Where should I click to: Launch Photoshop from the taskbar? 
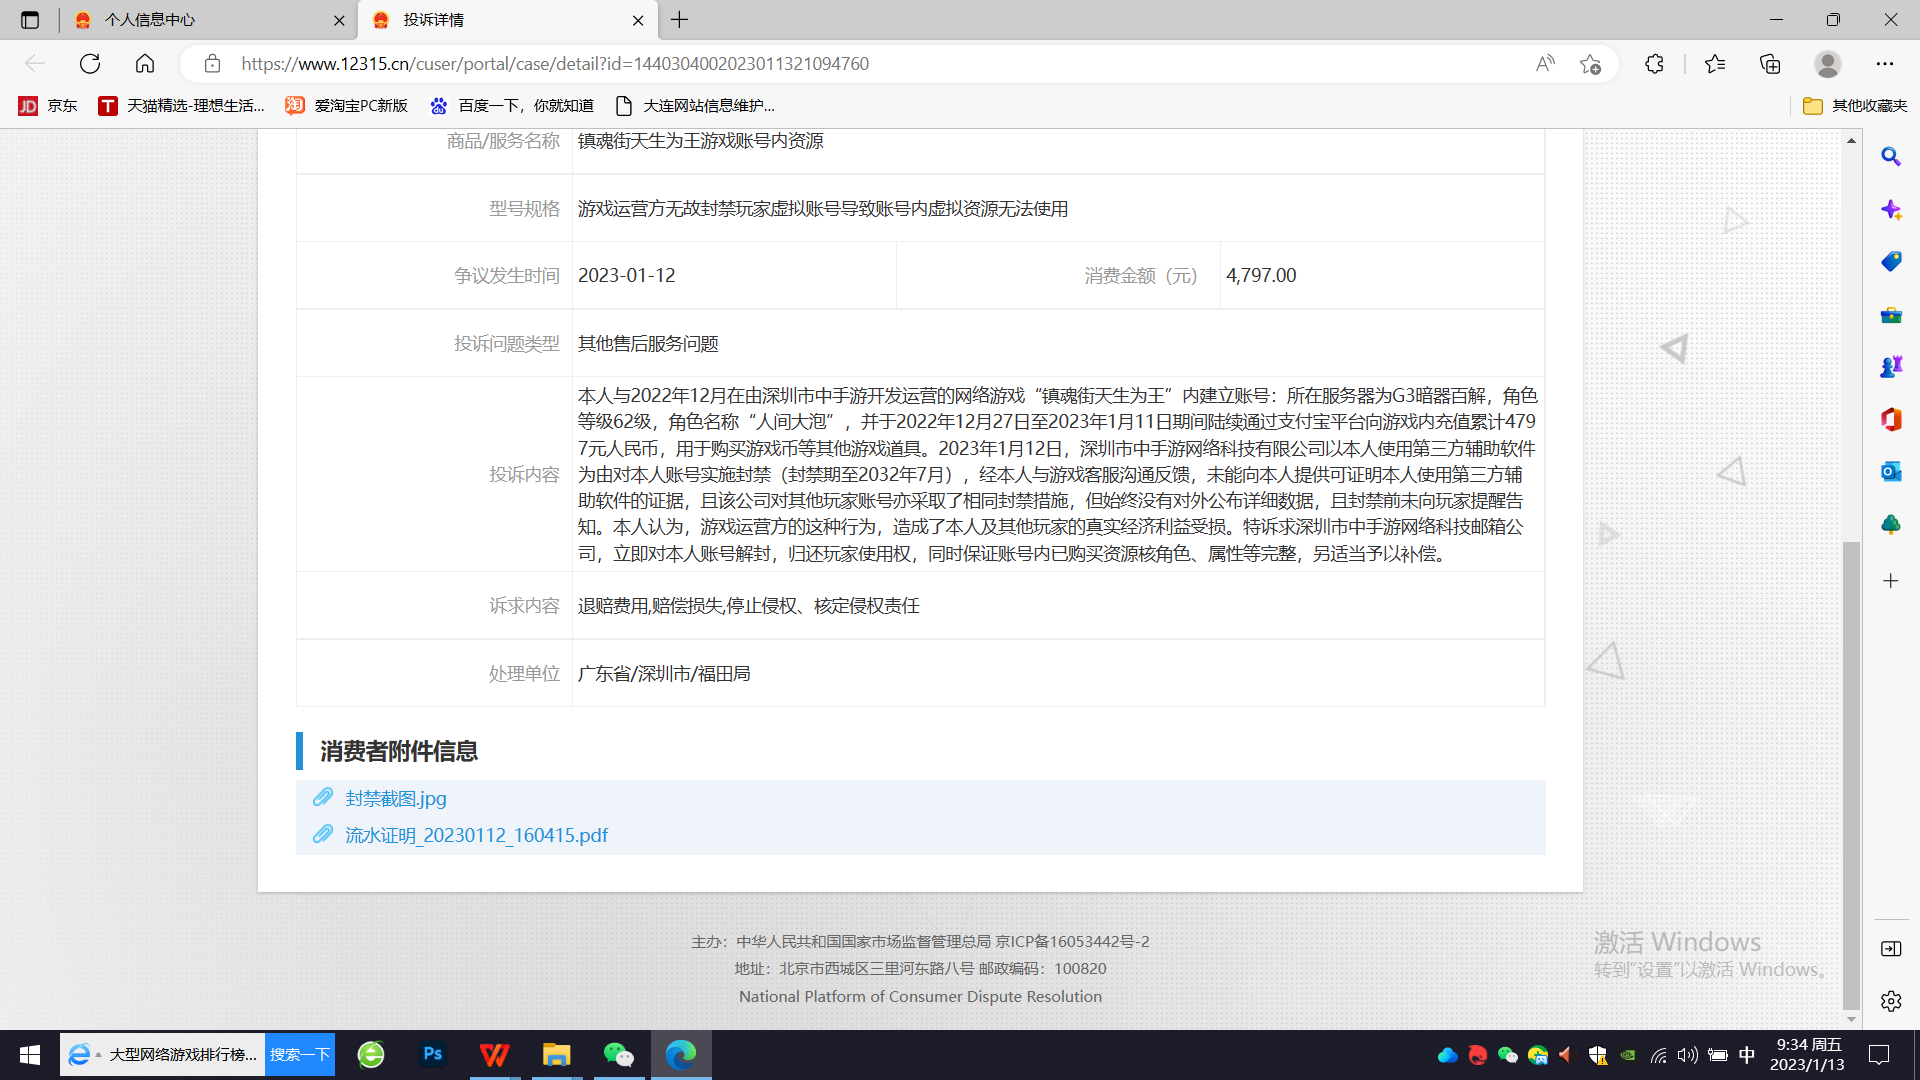click(433, 1055)
